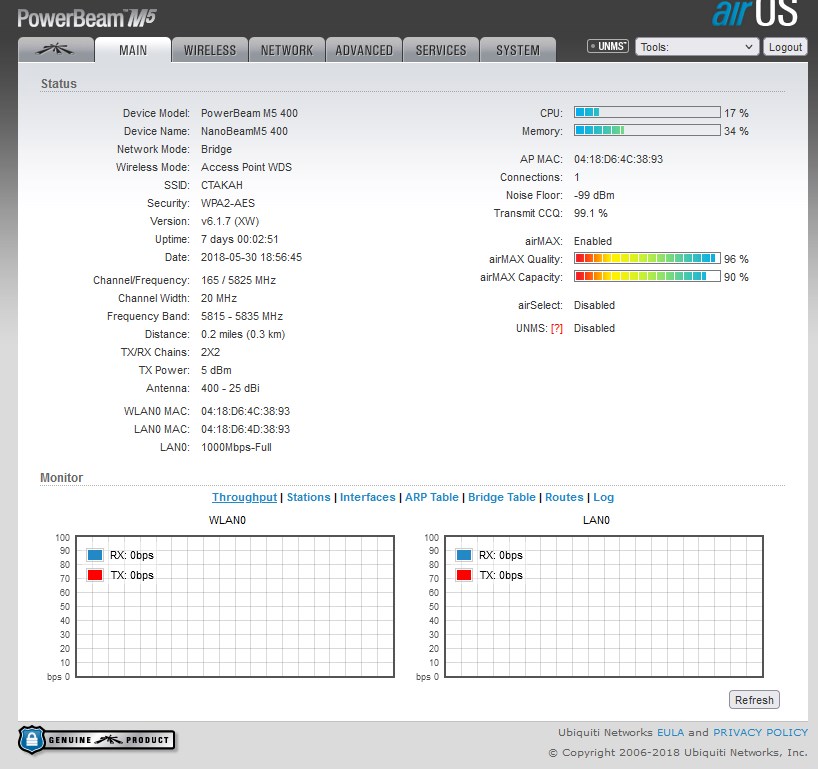Click the Network Mode Bridge value
This screenshot has height=769, width=818.
216,150
